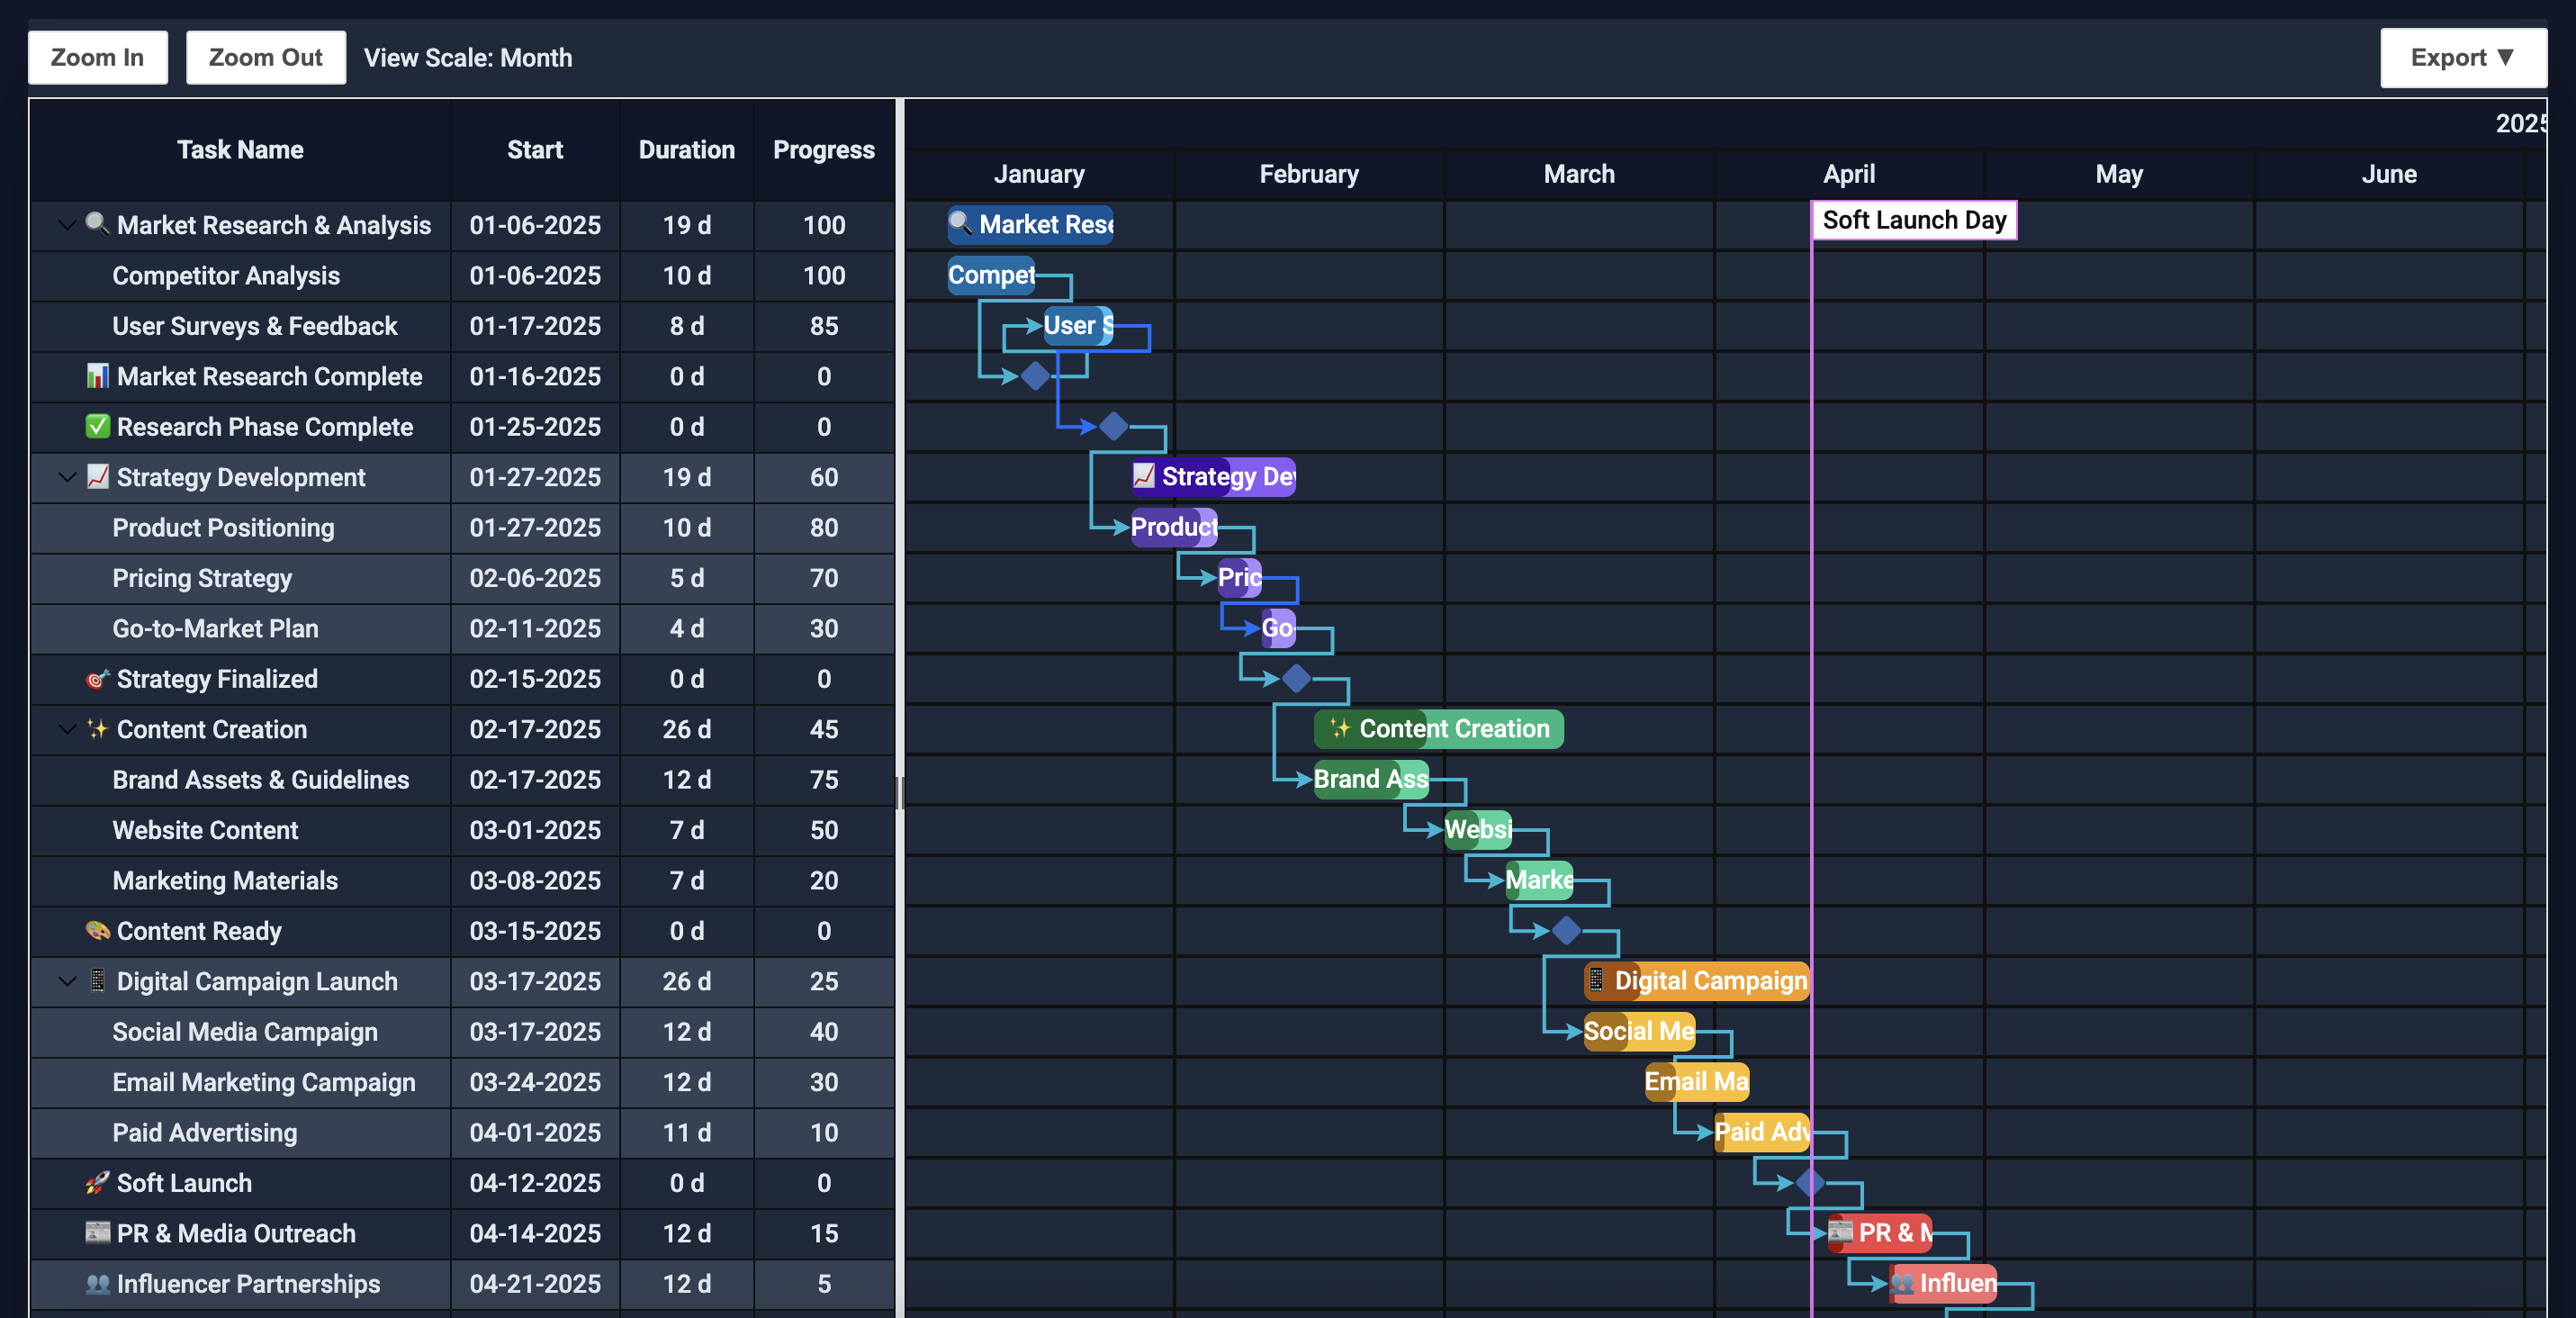Click the Zoom Out button
This screenshot has width=2576, height=1318.
265,58
